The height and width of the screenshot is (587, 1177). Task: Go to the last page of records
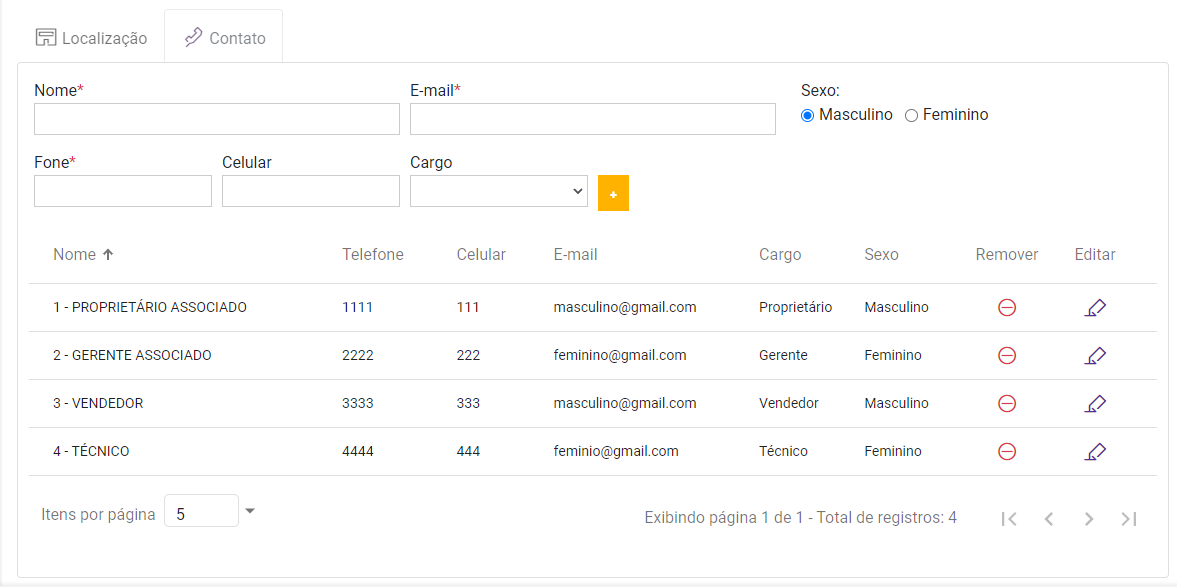[1129, 518]
